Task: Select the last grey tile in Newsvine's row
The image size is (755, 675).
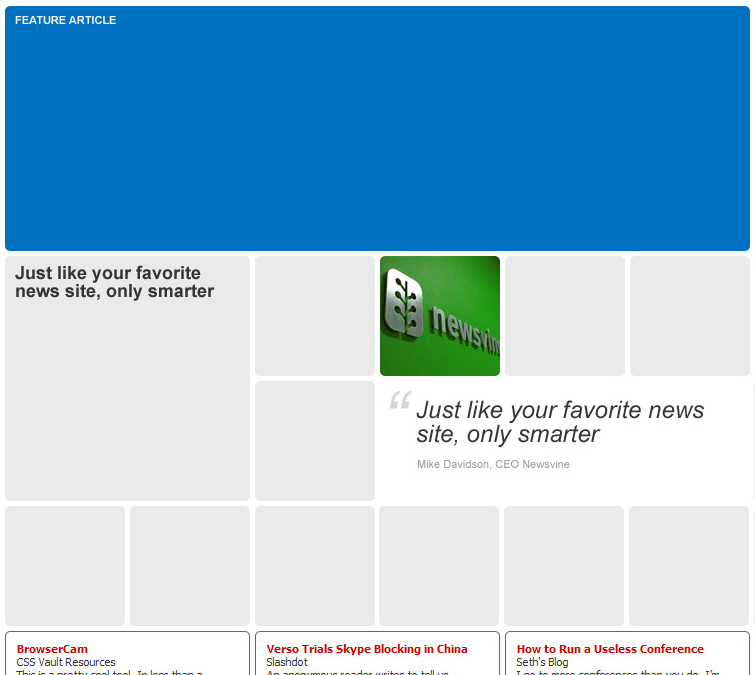Action: pyautogui.click(x=690, y=316)
